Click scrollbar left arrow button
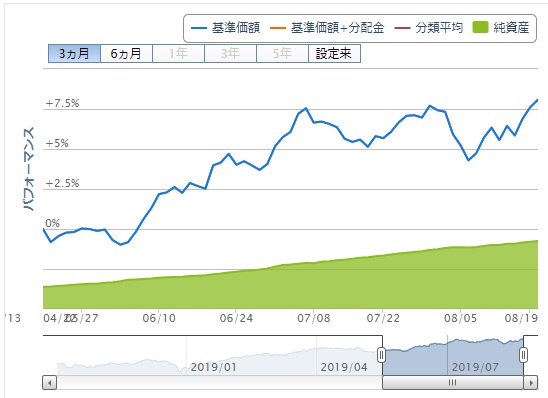 [x=50, y=383]
